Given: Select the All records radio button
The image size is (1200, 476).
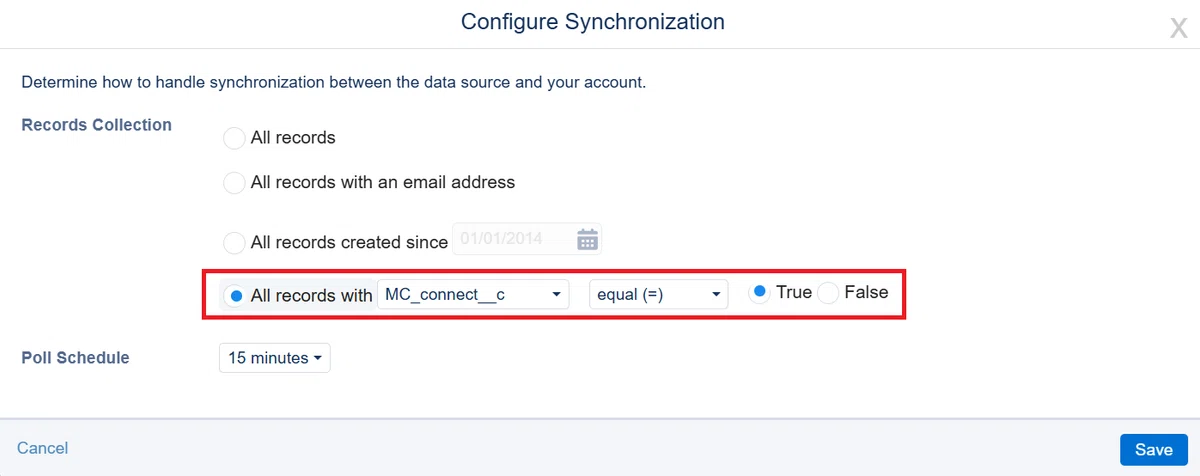Looking at the screenshot, I should (x=234, y=138).
